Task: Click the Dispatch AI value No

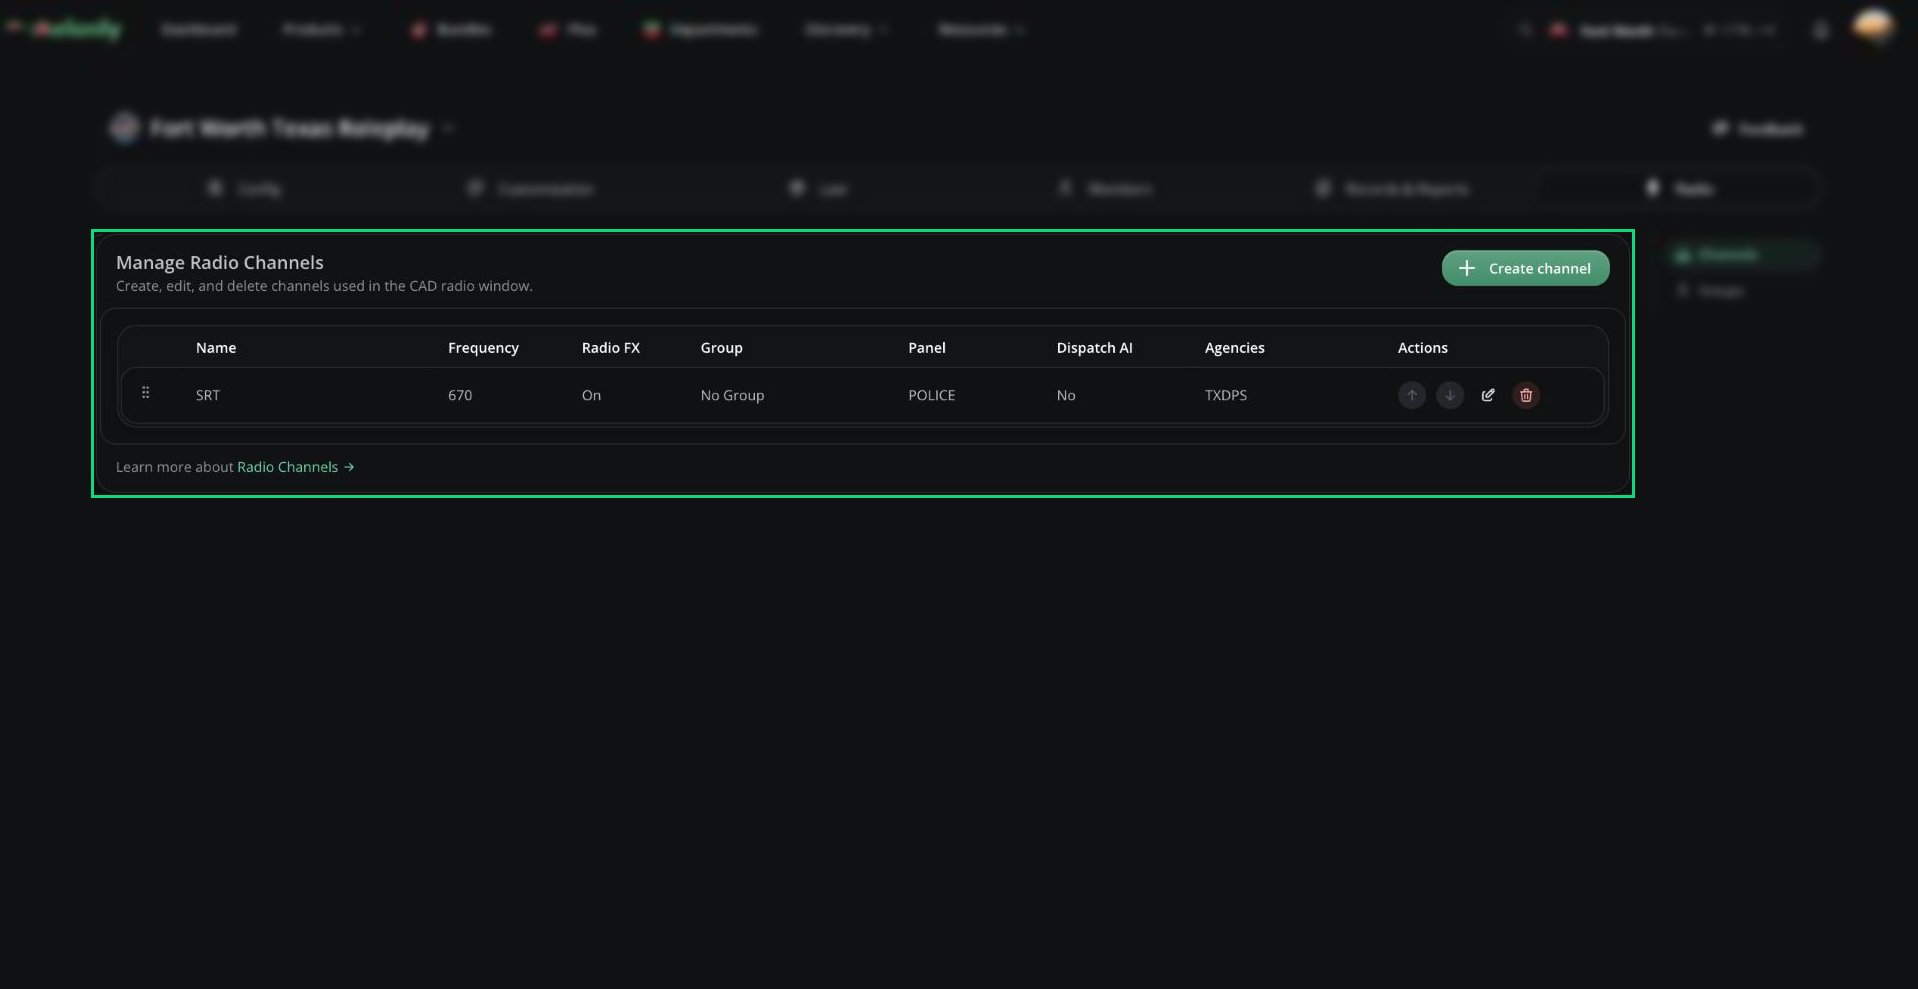Action: click(1066, 395)
